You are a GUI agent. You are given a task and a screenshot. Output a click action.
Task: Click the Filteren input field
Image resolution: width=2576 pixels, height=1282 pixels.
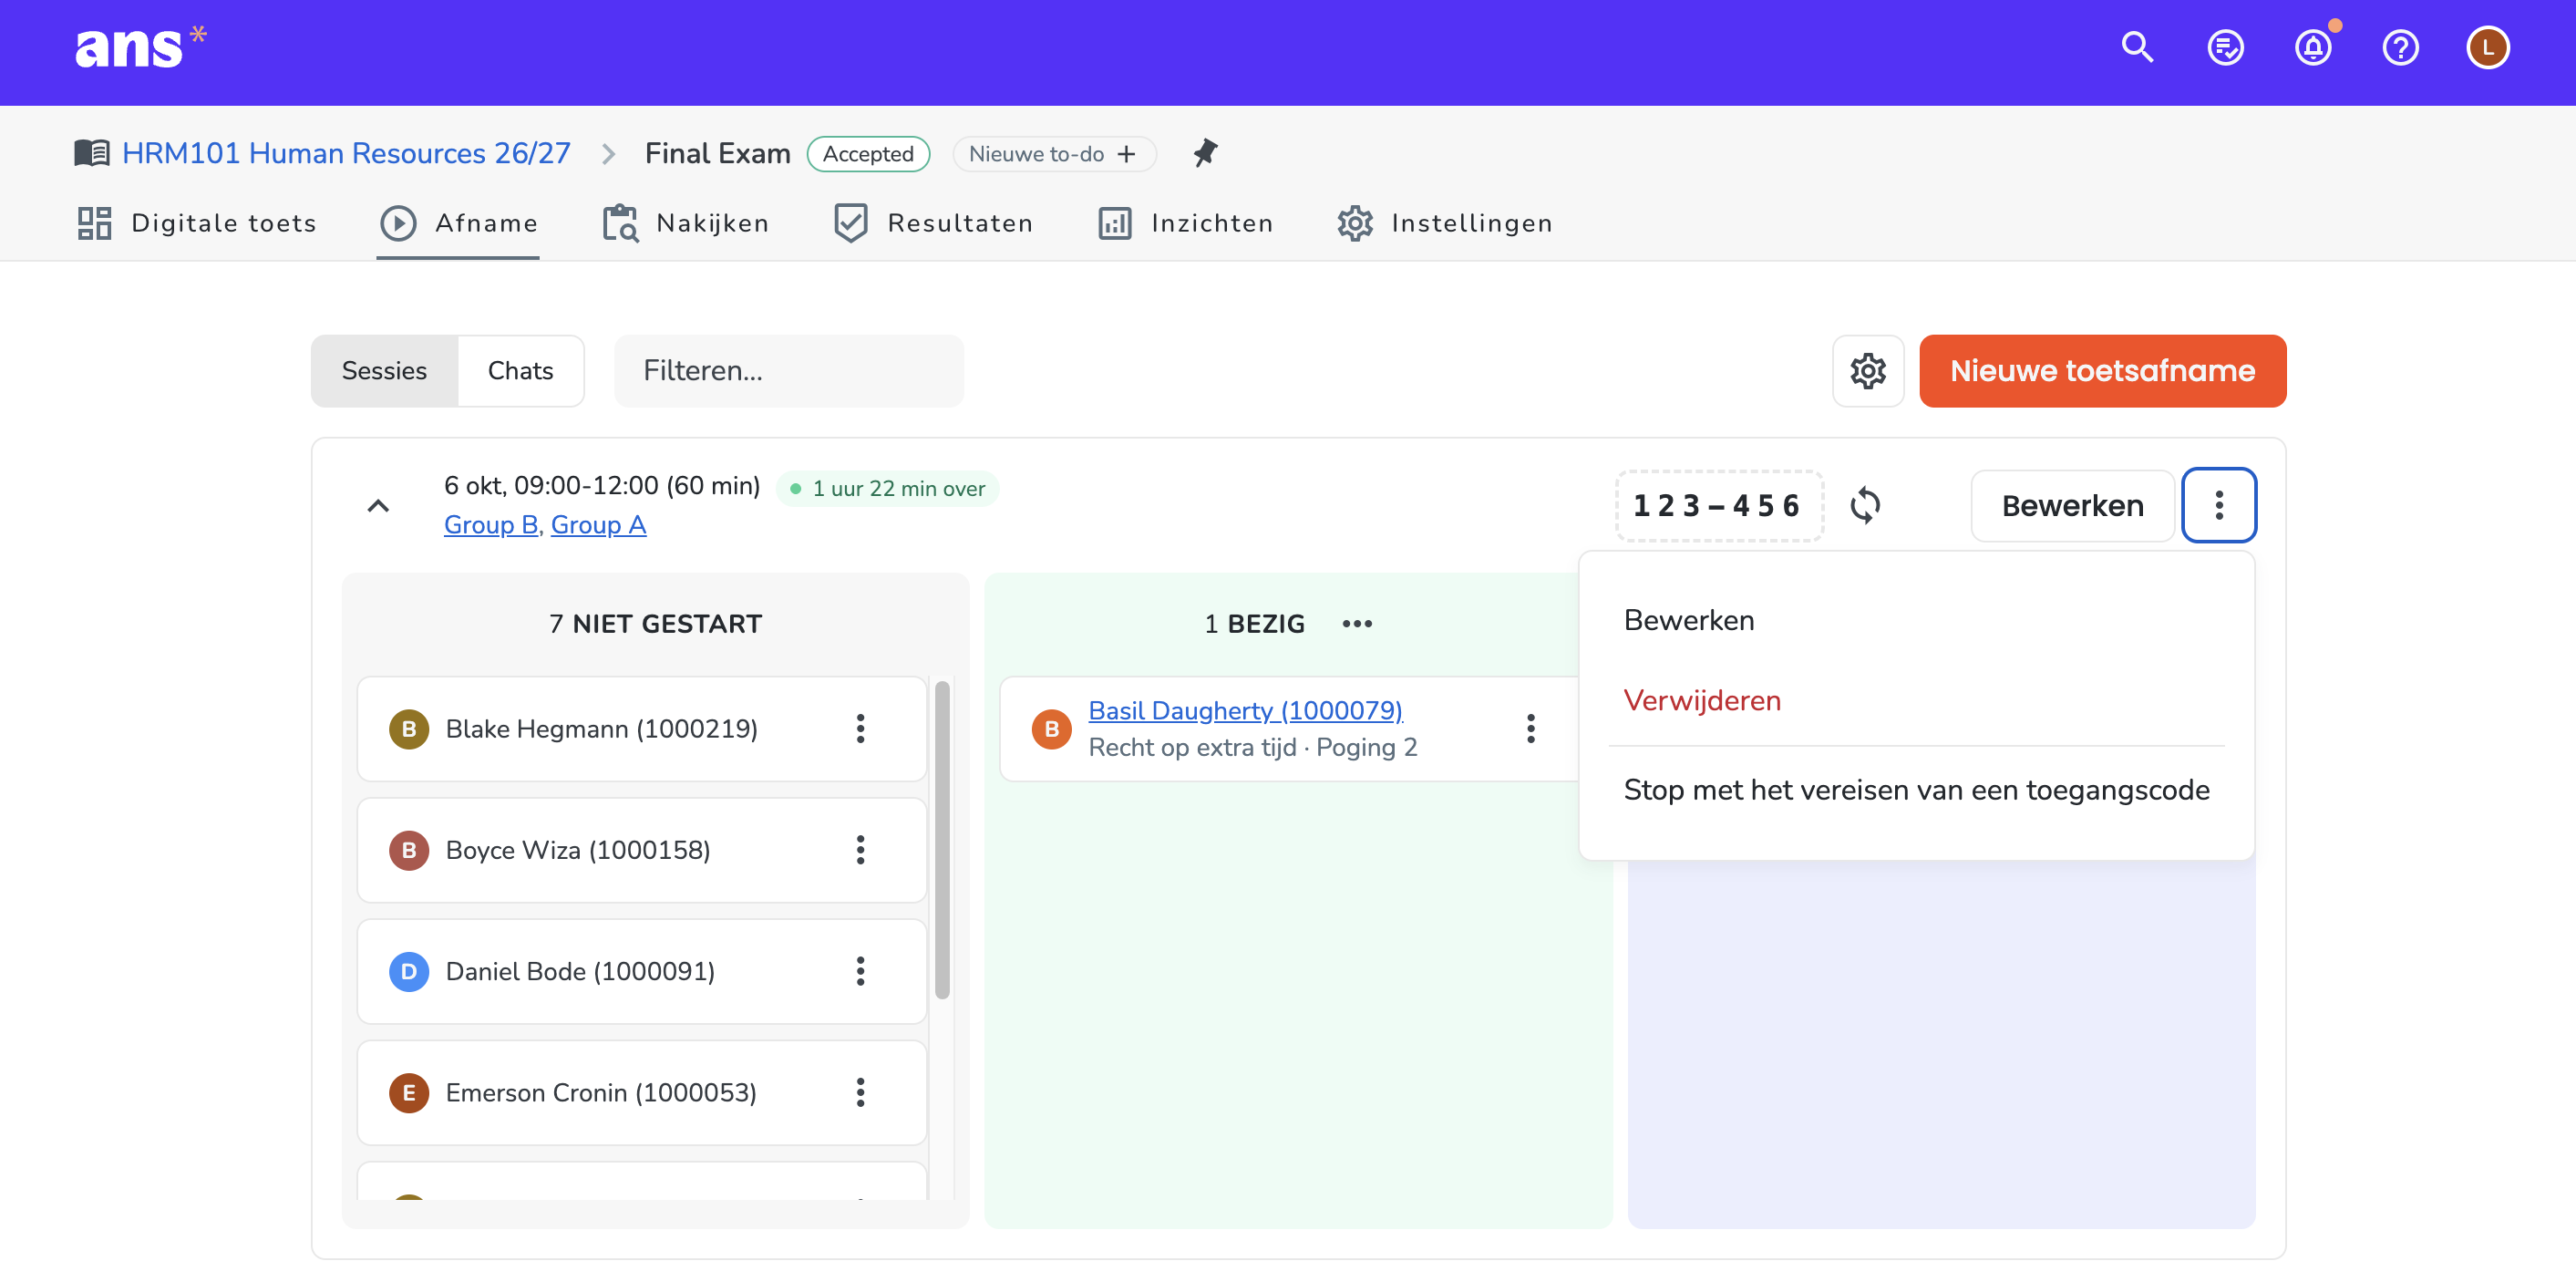click(789, 371)
